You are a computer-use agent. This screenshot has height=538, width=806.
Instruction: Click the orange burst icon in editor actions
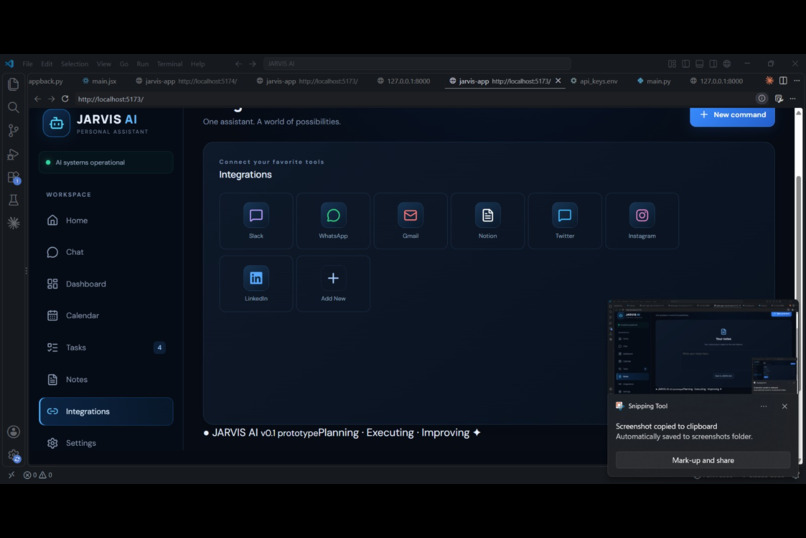tap(770, 81)
